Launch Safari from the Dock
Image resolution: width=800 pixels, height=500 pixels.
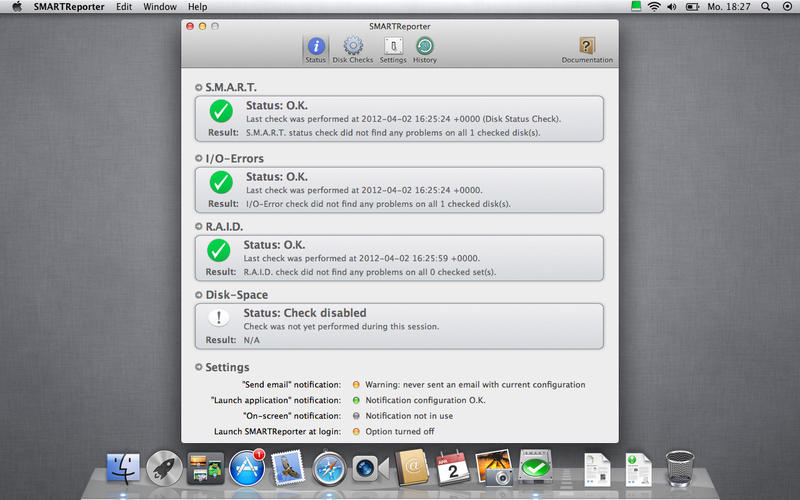click(x=329, y=466)
